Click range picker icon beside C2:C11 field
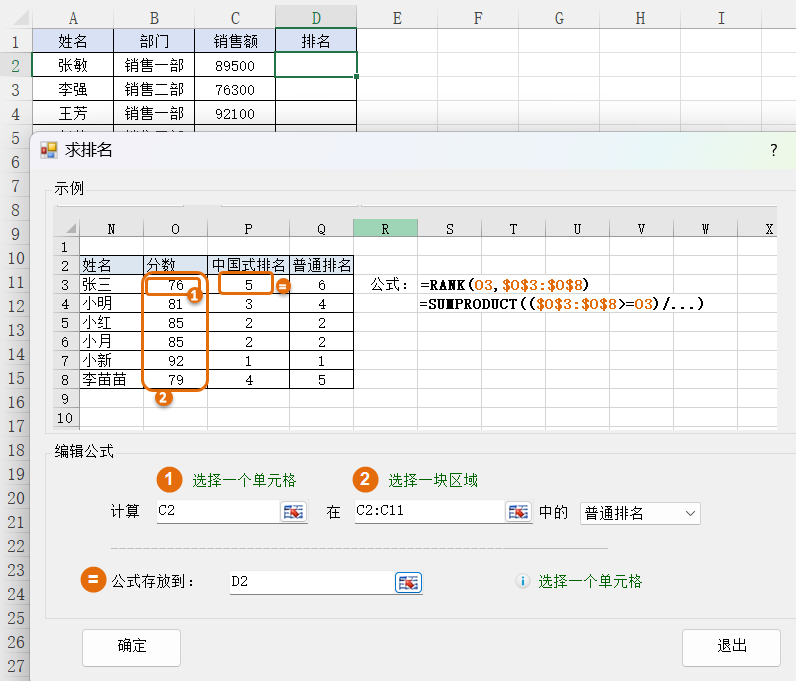This screenshot has width=796, height=681. (518, 512)
